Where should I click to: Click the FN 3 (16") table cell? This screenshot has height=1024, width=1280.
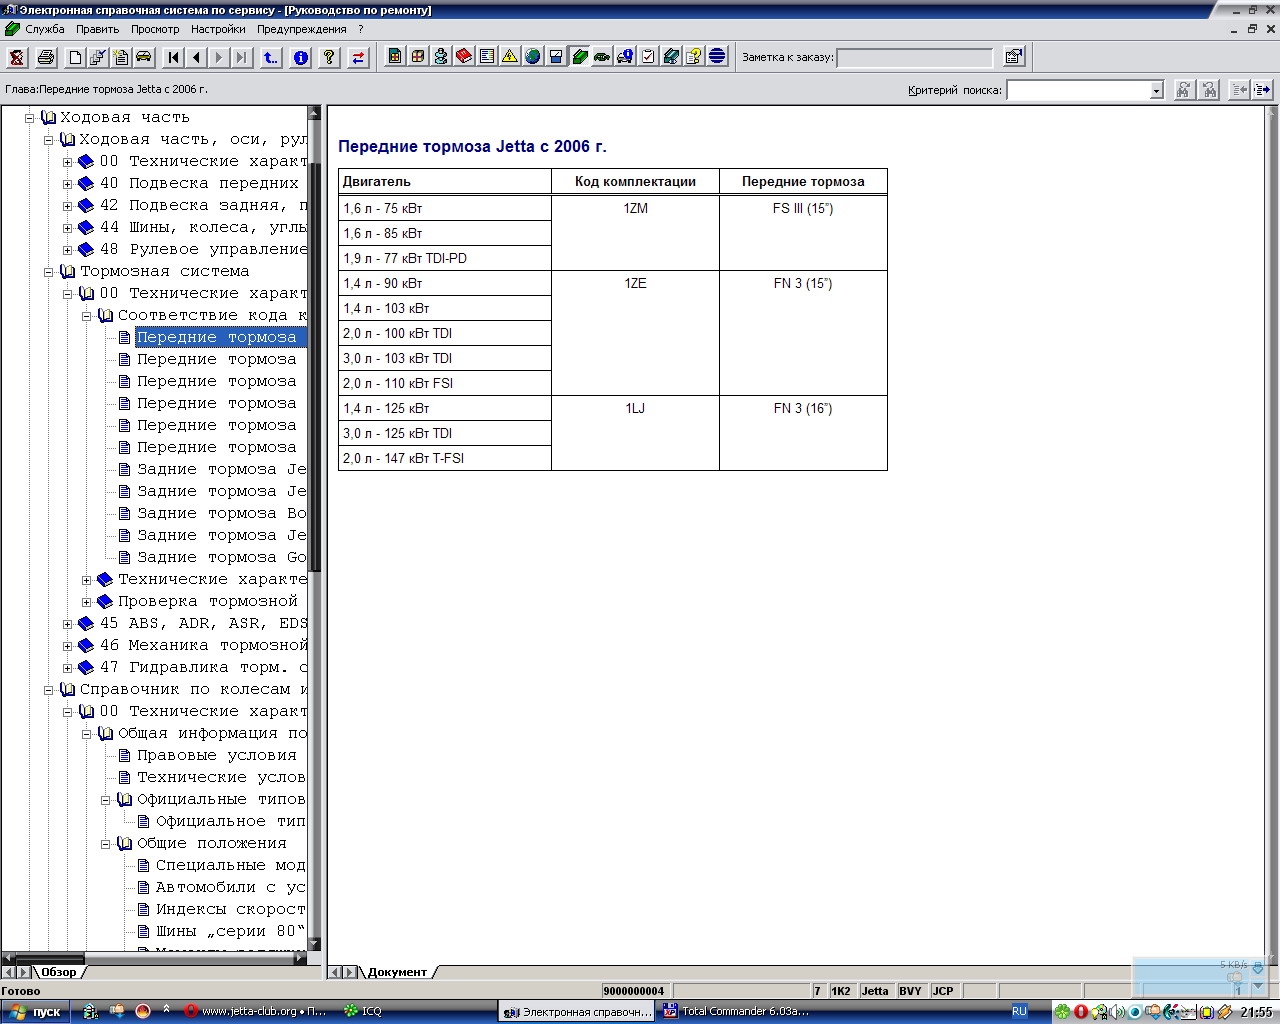click(x=803, y=433)
